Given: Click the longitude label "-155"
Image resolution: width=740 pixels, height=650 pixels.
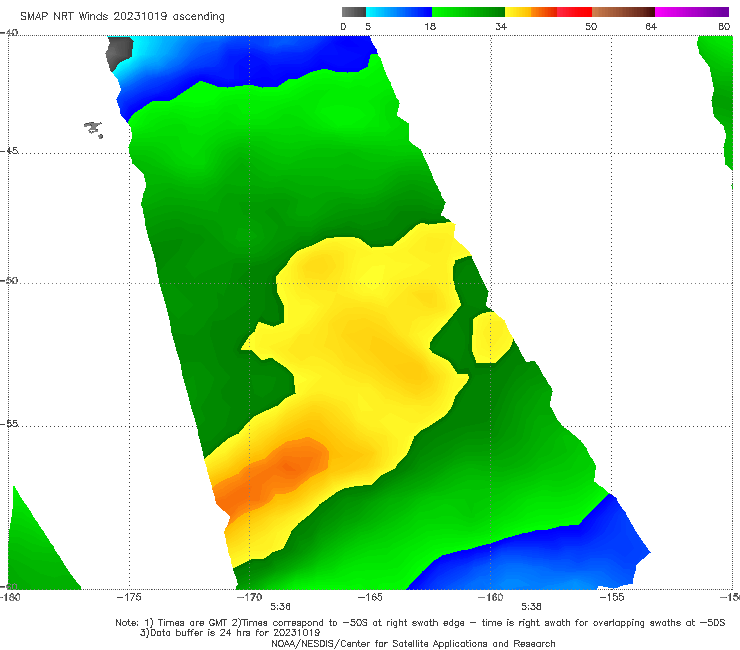Looking at the screenshot, I should (x=612, y=597).
